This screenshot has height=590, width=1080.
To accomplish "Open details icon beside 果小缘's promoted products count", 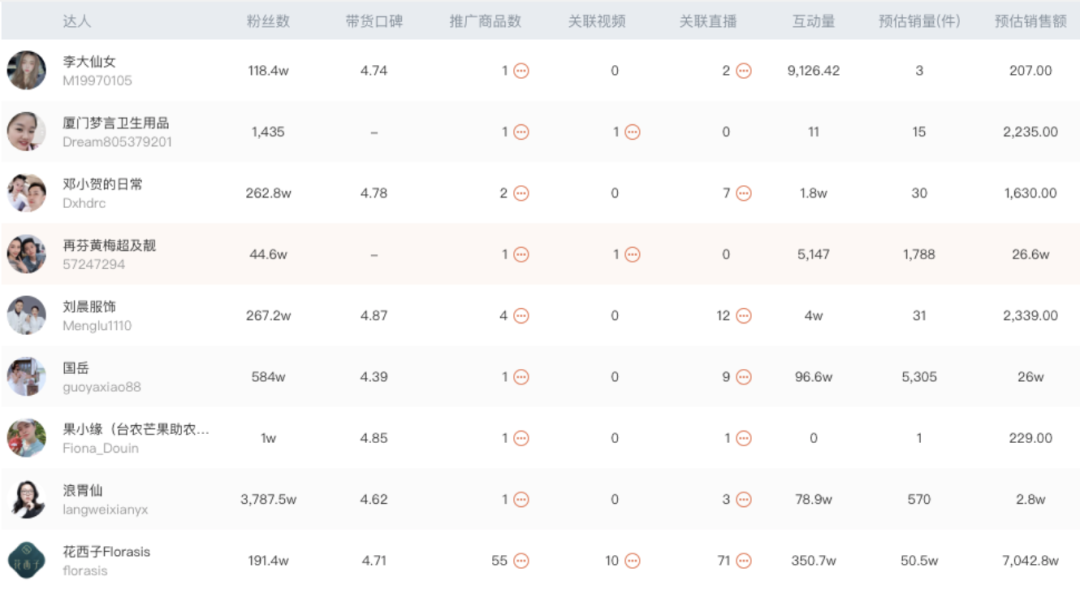I will point(521,439).
